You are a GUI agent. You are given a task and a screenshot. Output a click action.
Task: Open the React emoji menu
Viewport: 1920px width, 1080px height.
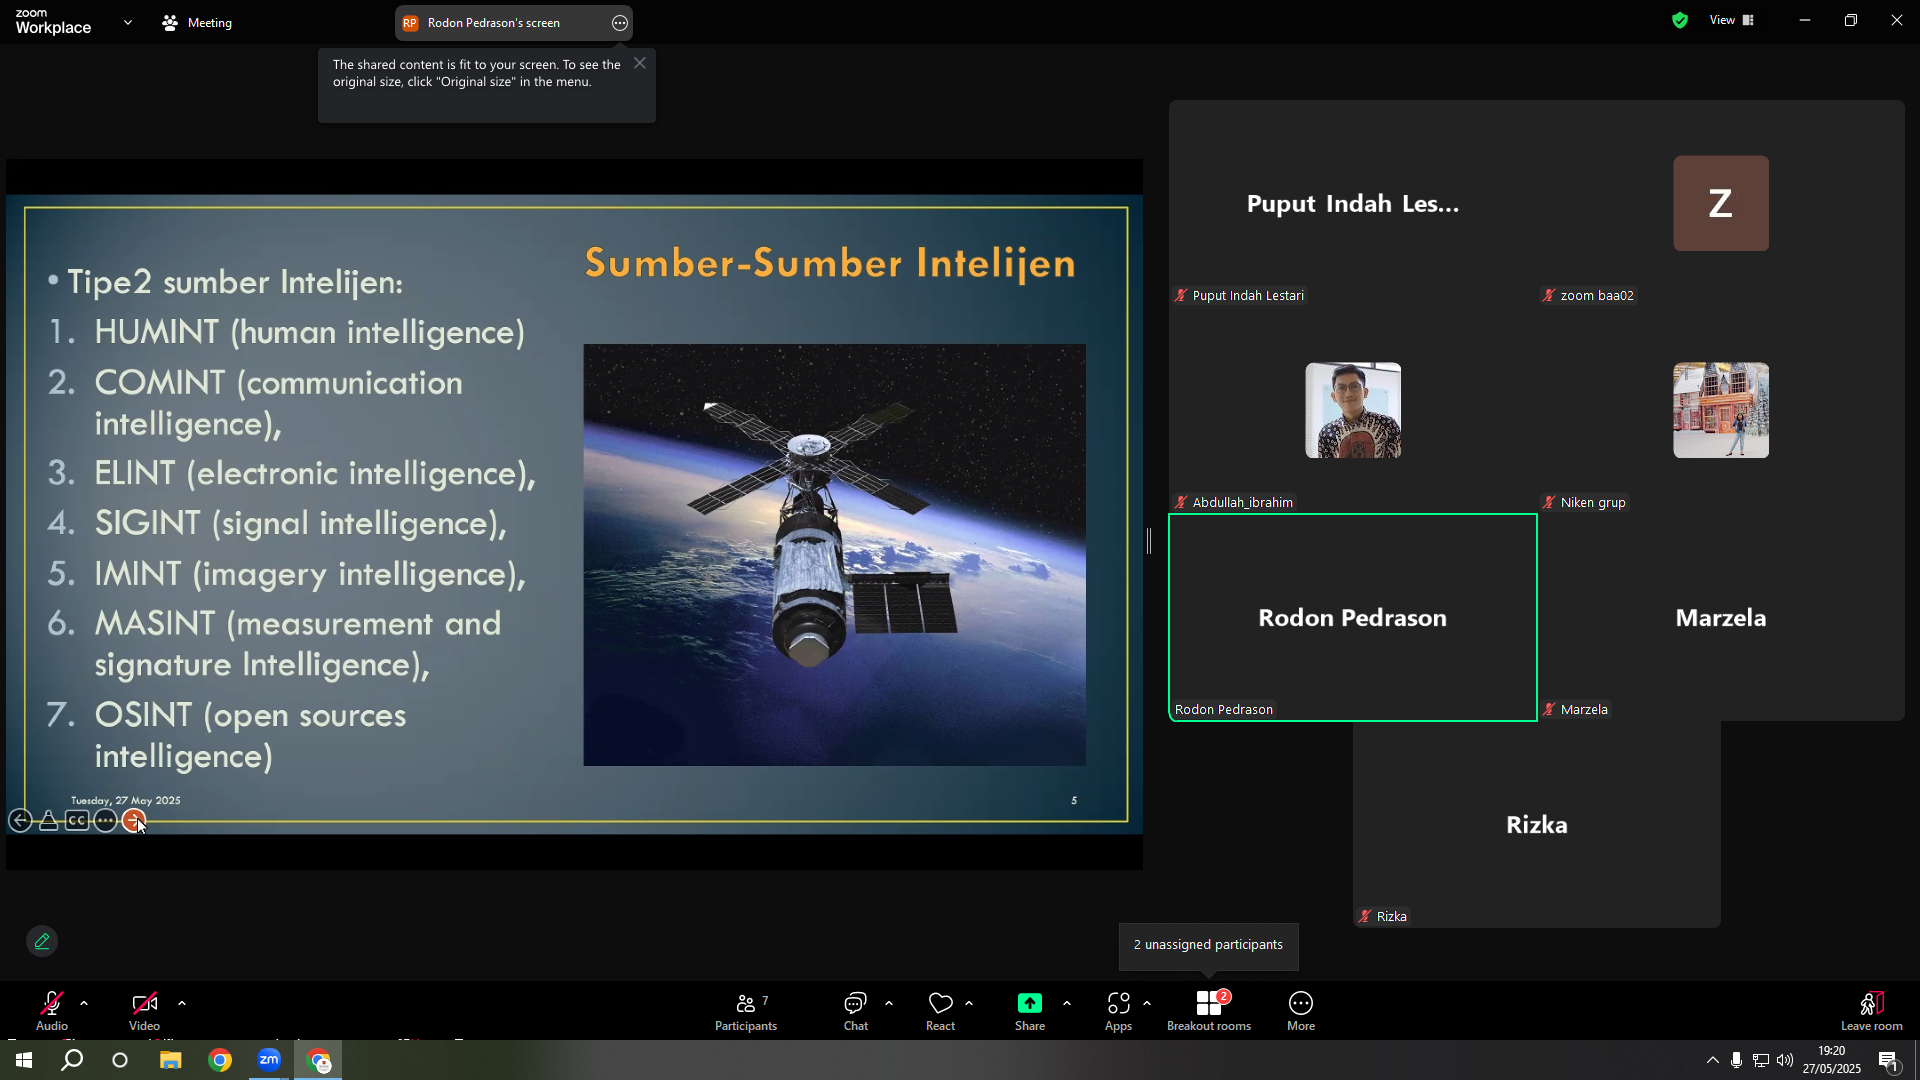[941, 1010]
